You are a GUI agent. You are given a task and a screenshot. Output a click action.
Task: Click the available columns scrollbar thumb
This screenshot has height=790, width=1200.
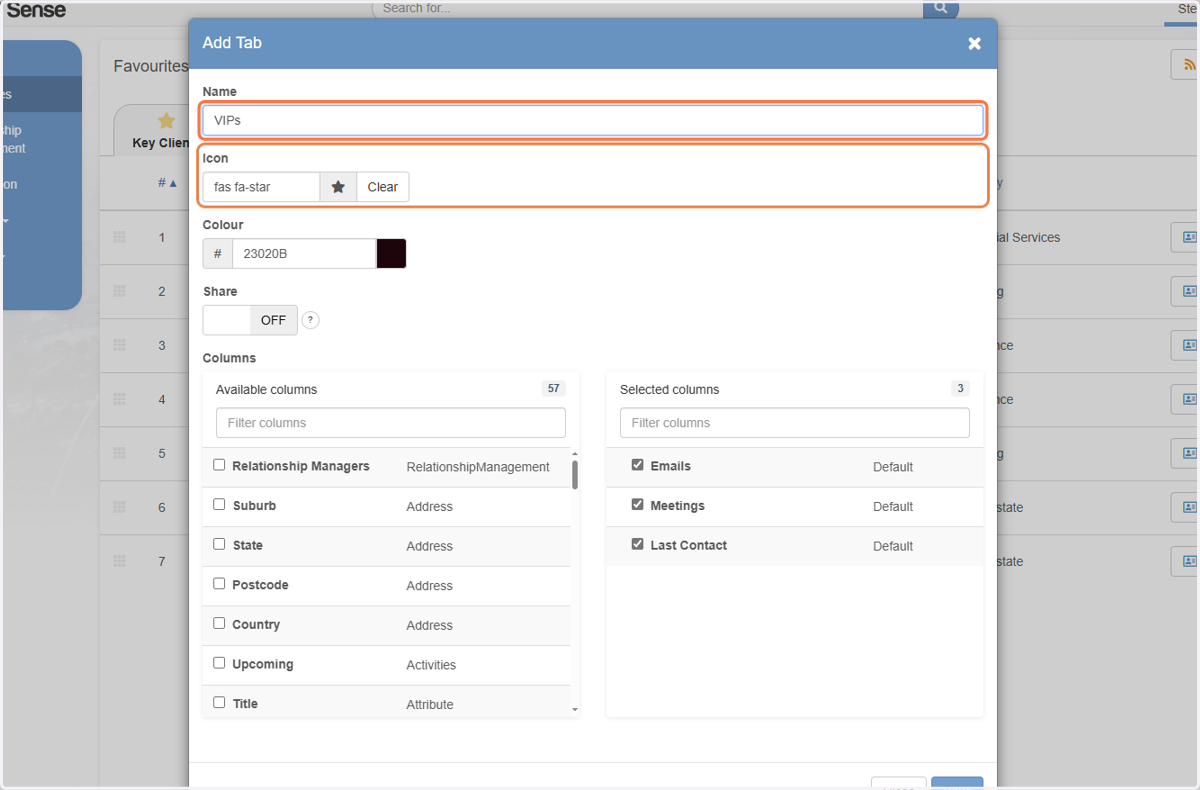tap(575, 474)
